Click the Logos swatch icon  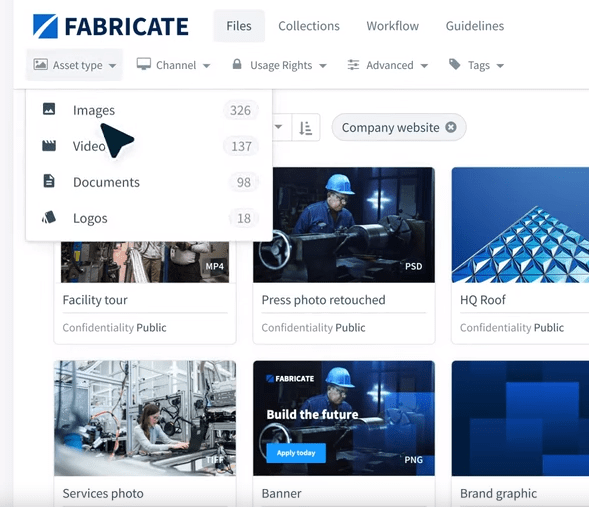49,217
